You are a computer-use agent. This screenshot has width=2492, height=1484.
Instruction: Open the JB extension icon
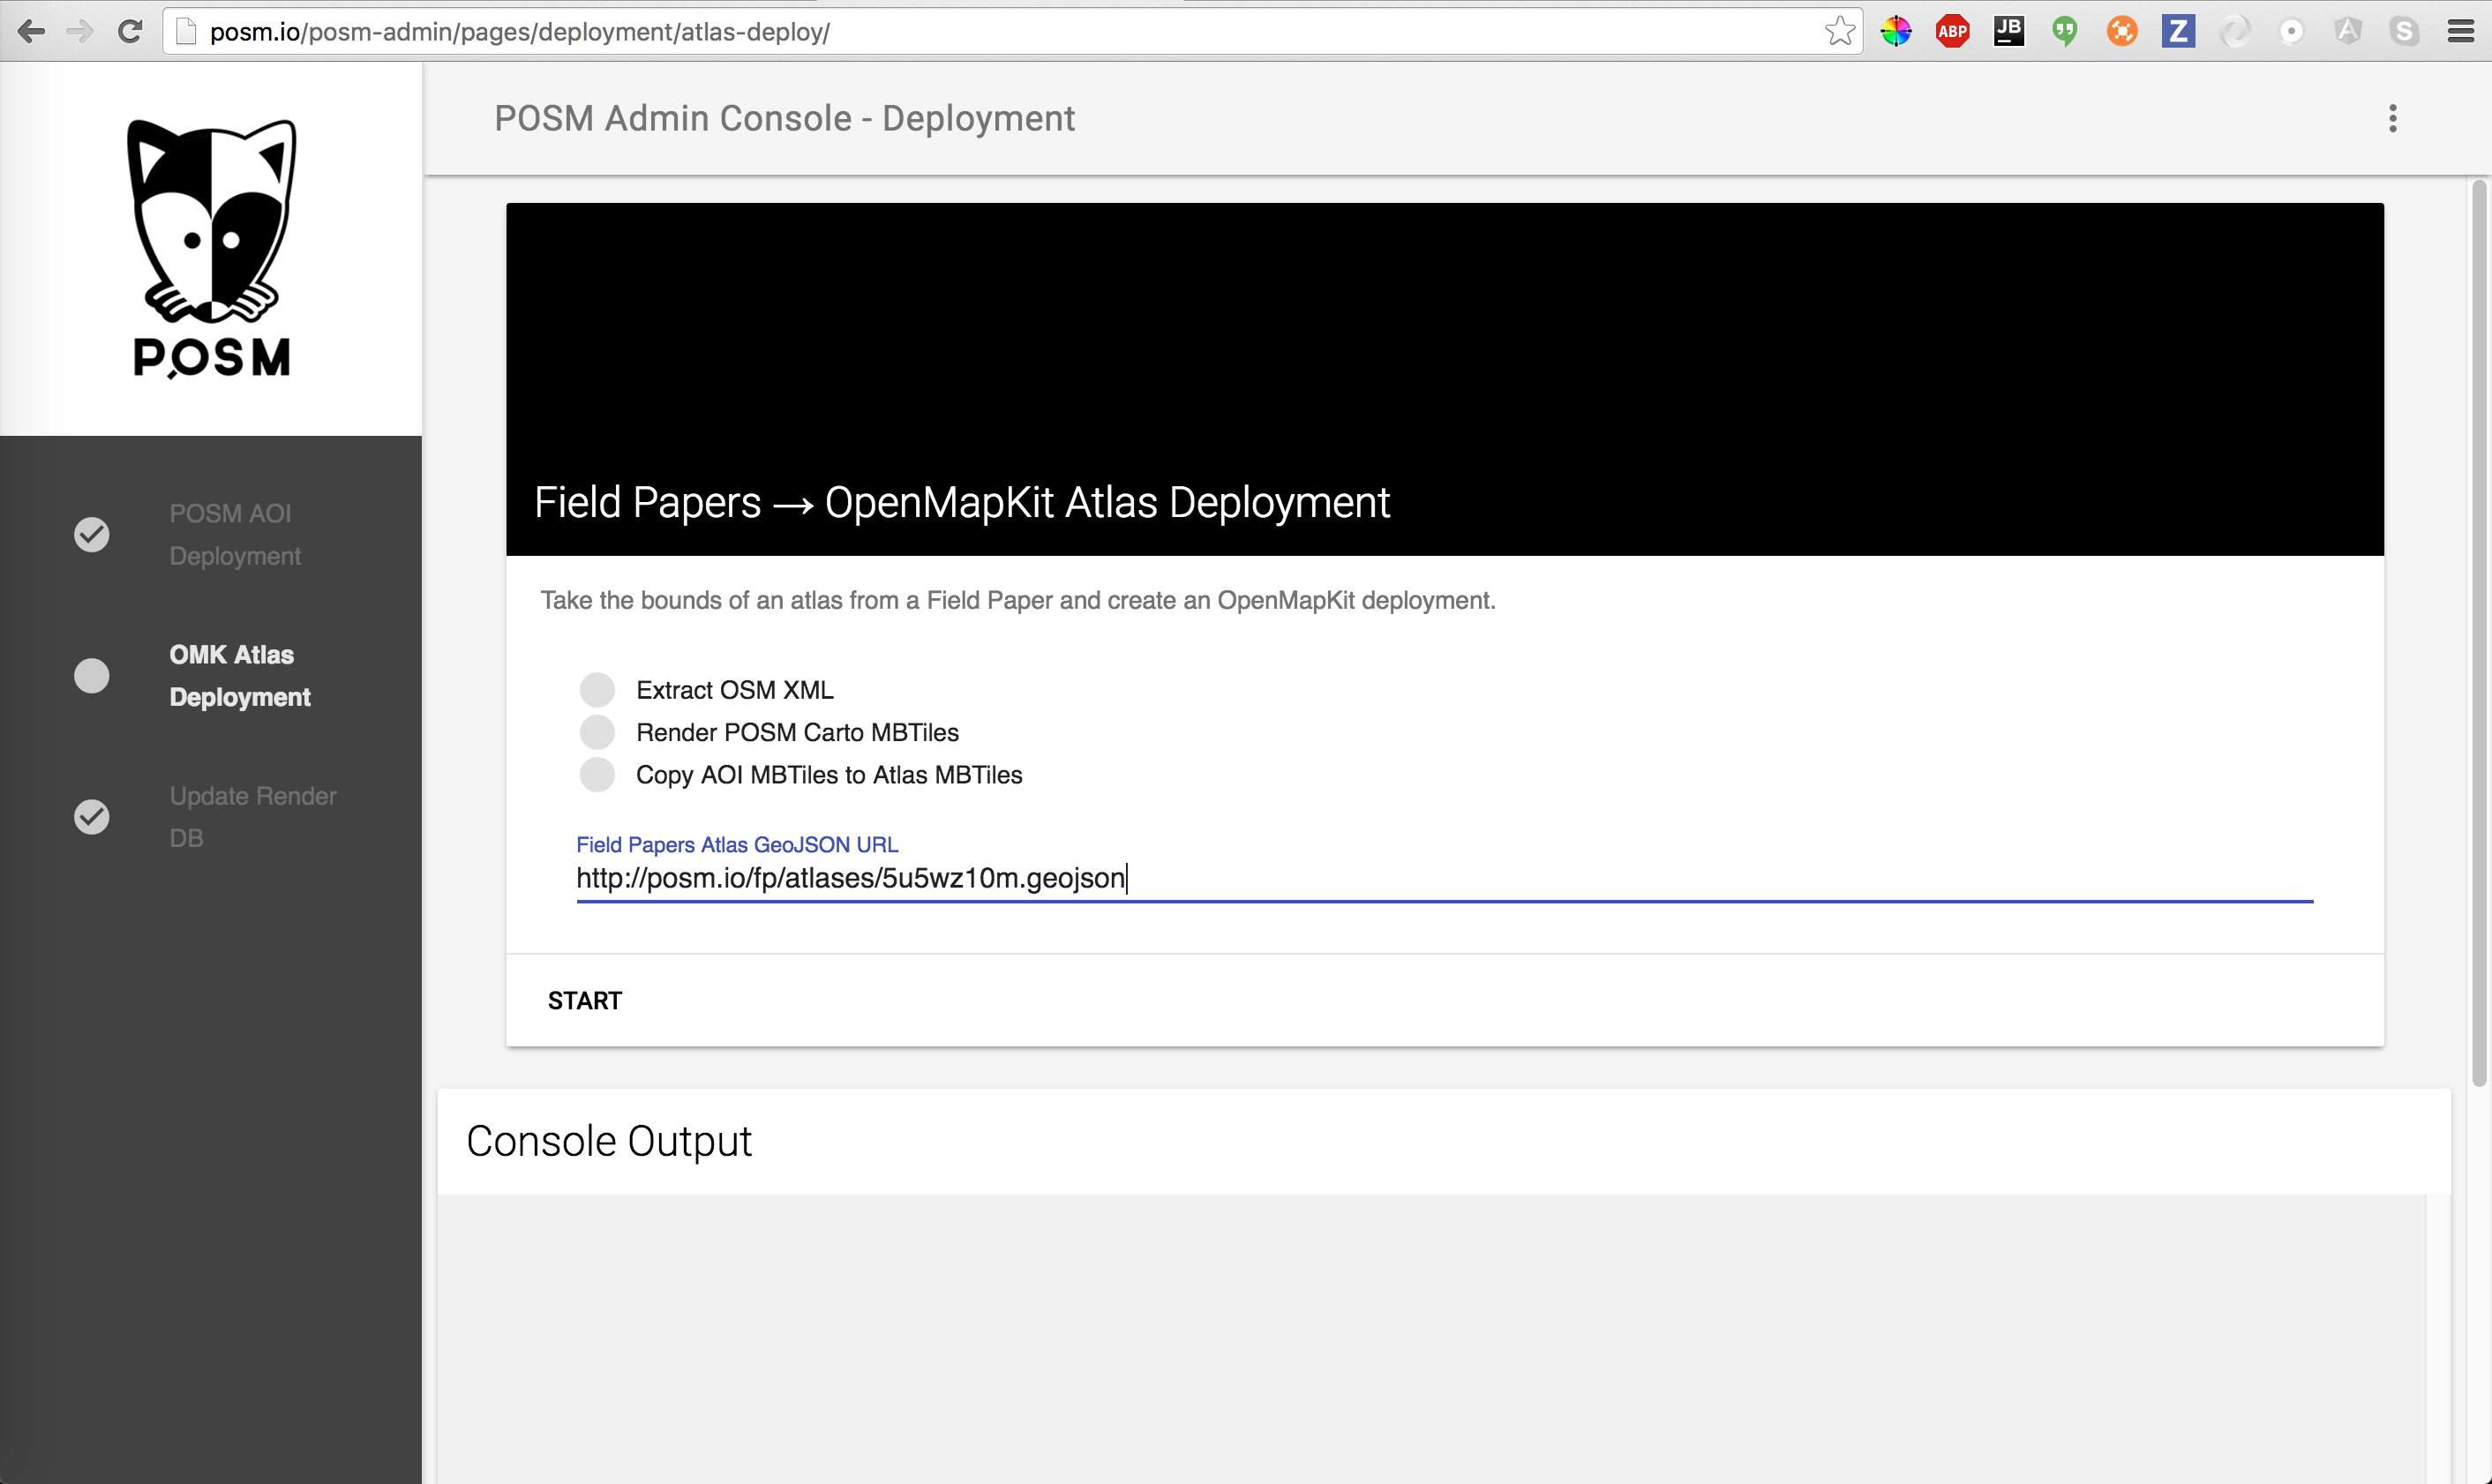[2009, 31]
